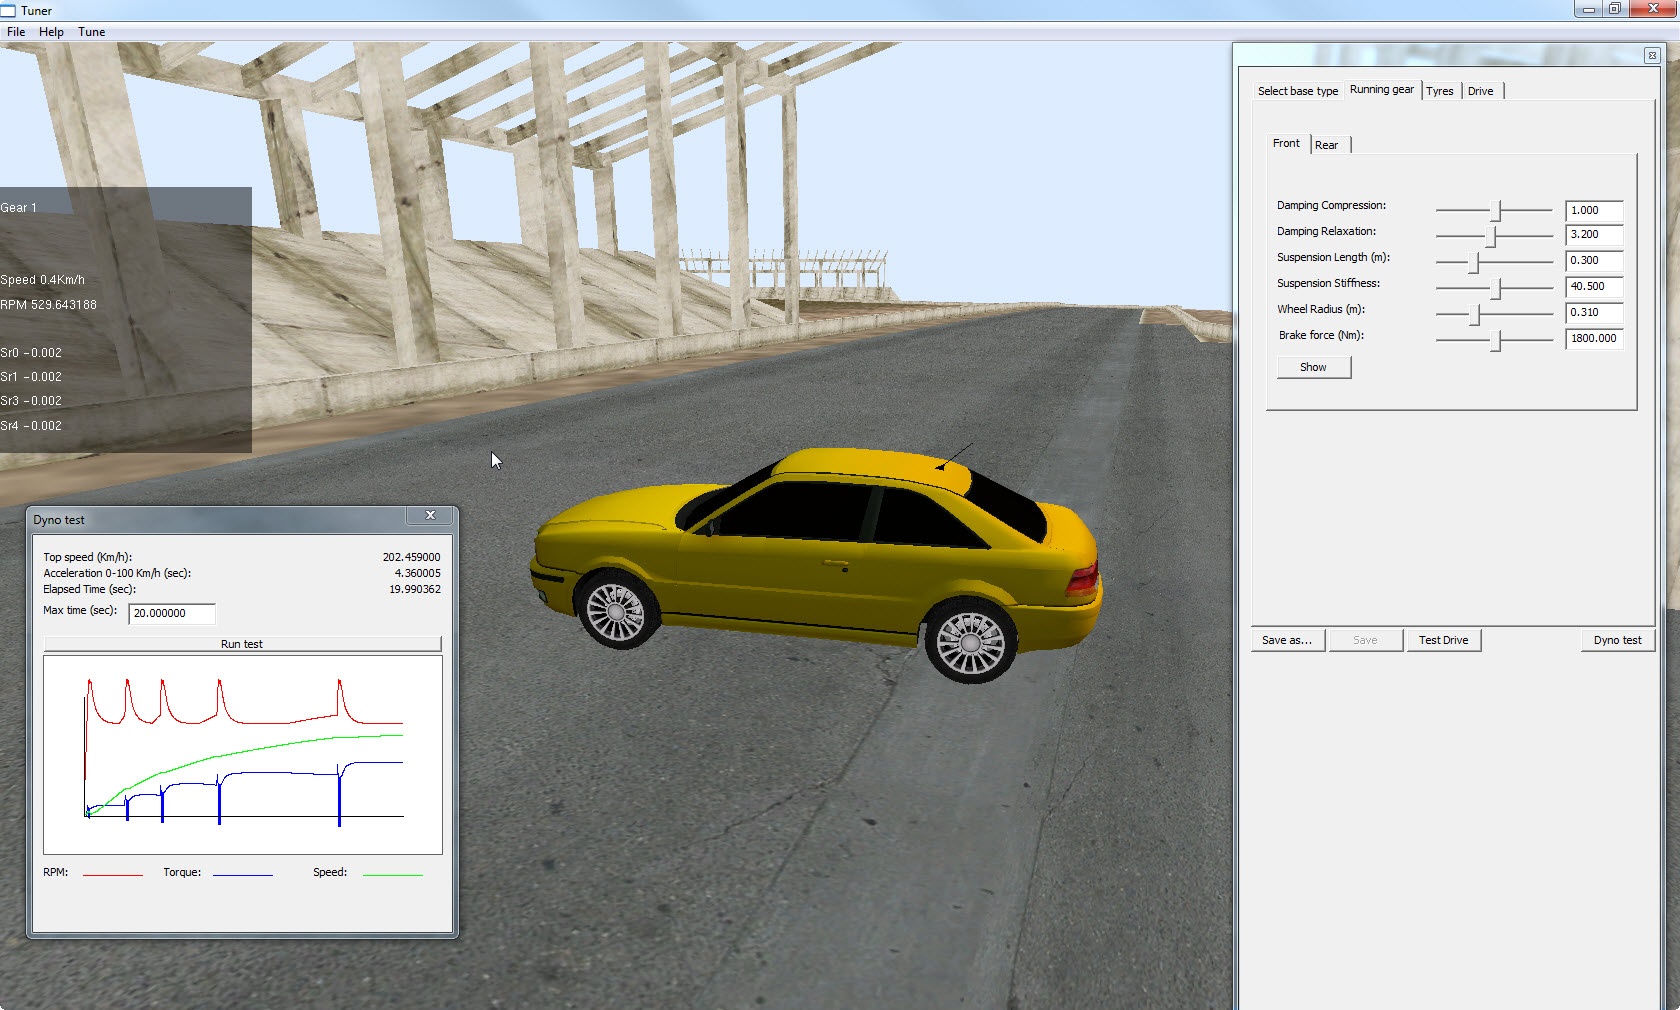This screenshot has width=1680, height=1010.
Task: Click the Test Drive button
Action: [x=1443, y=640]
